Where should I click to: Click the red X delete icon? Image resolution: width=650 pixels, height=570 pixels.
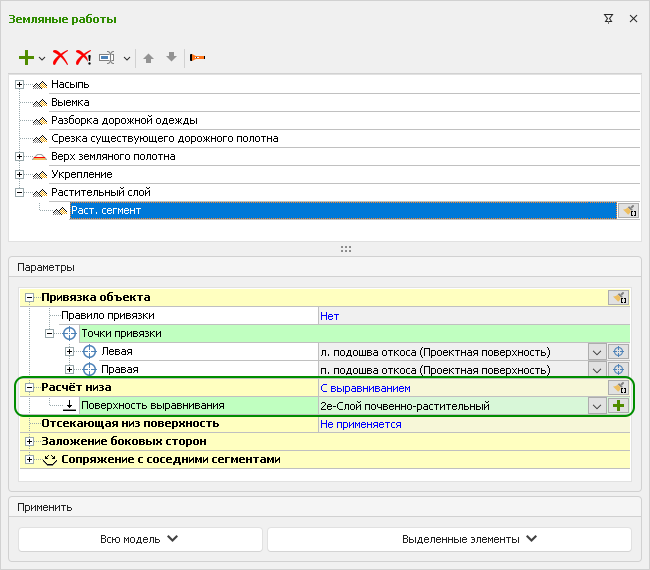[61, 58]
